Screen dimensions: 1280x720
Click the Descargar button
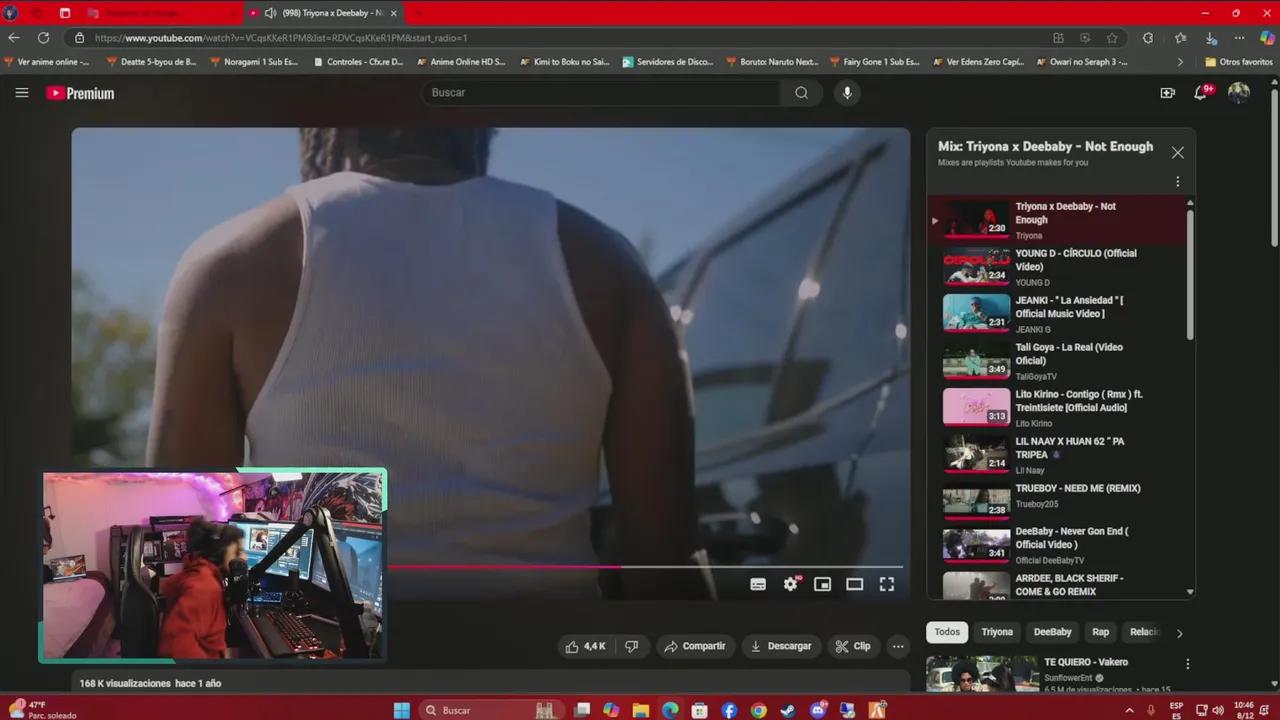tap(781, 646)
